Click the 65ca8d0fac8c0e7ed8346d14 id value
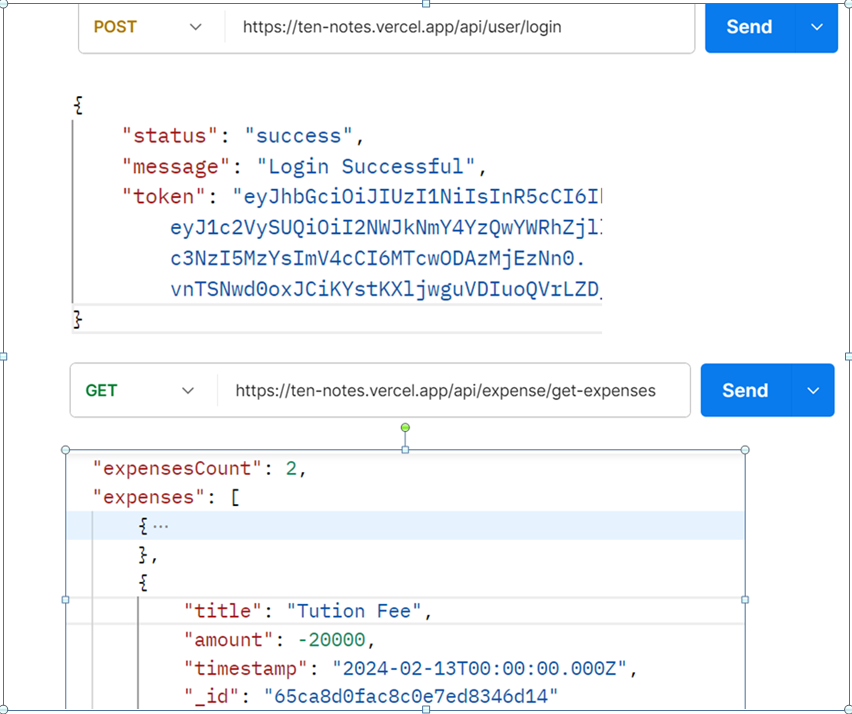 pyautogui.click(x=411, y=697)
